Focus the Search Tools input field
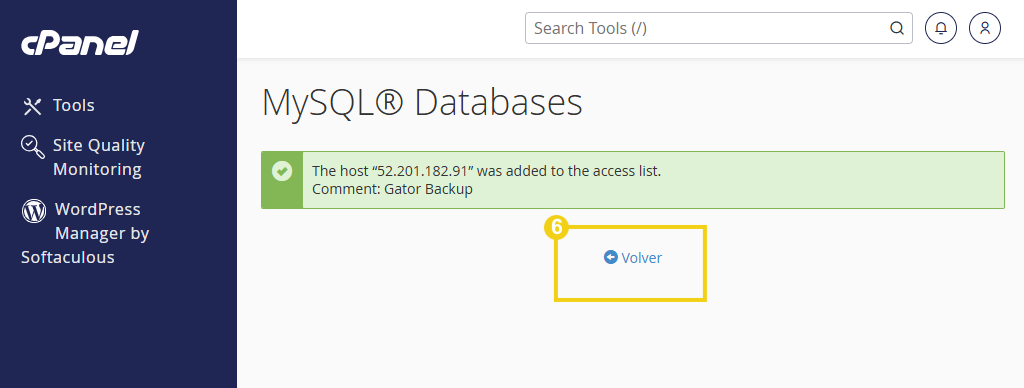The height and width of the screenshot is (388, 1024). coord(718,28)
